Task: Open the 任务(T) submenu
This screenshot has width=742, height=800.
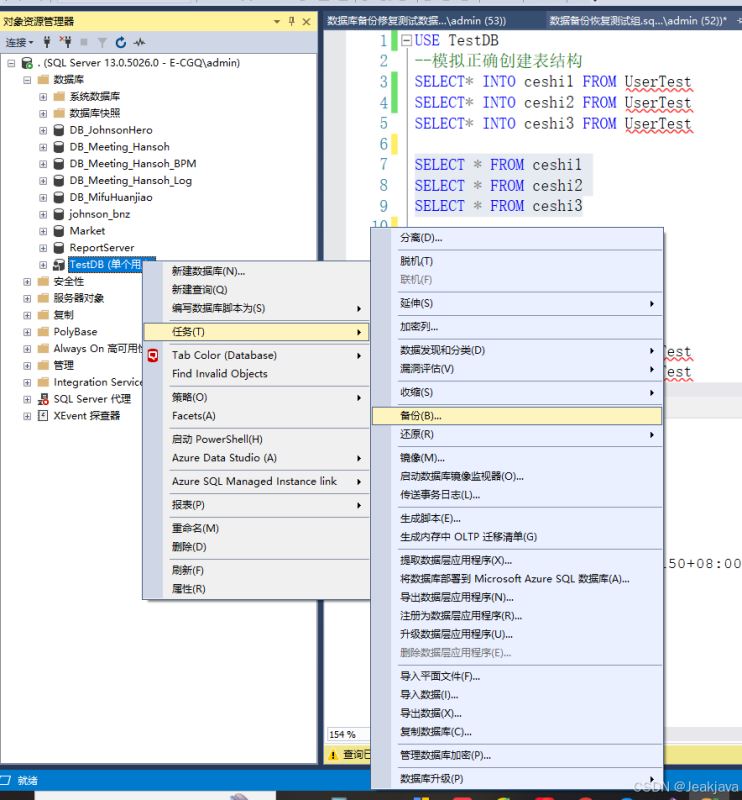Action: point(255,332)
